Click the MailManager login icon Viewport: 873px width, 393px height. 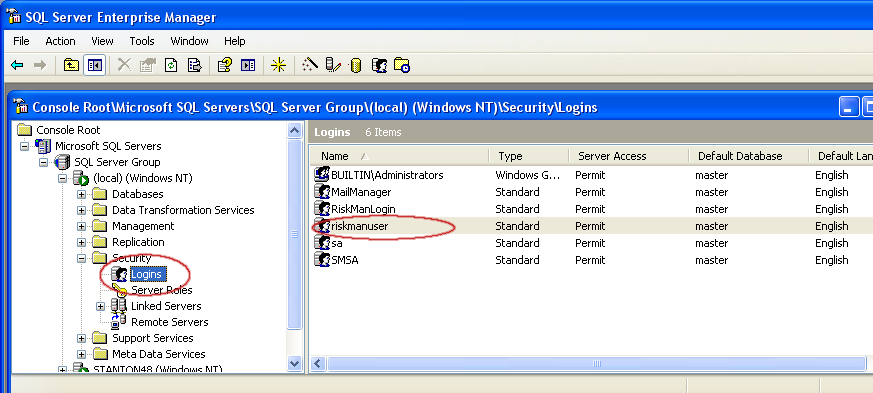click(x=322, y=191)
